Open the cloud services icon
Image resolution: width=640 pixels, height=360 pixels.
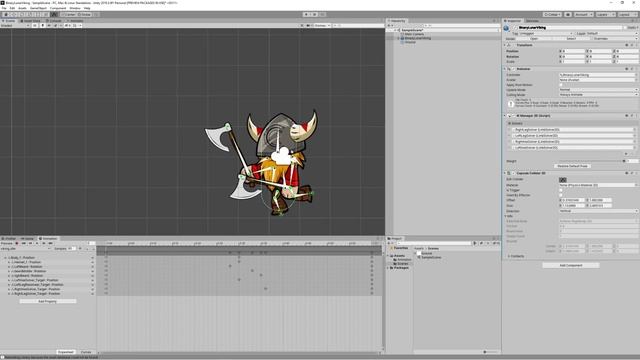pos(568,14)
